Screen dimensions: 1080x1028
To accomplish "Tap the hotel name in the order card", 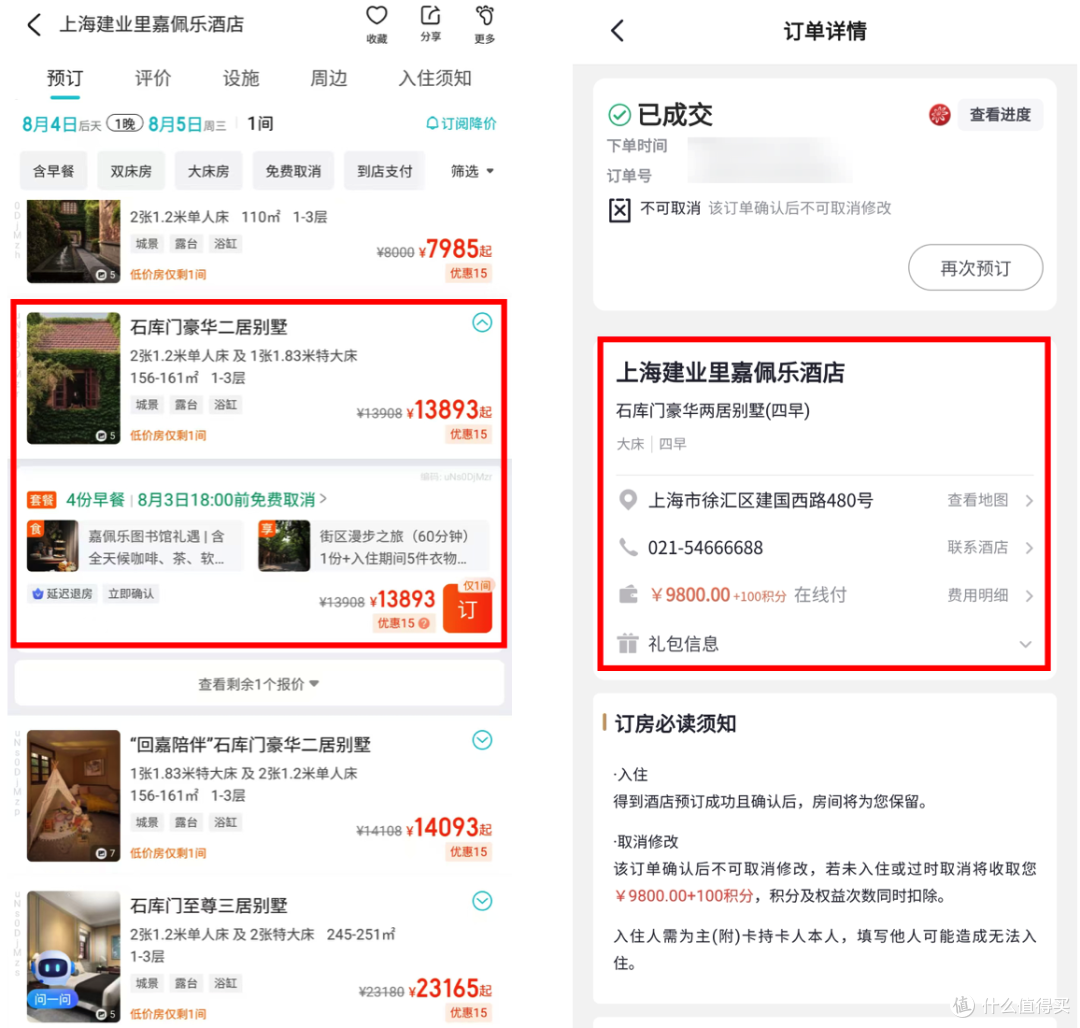I will point(730,373).
